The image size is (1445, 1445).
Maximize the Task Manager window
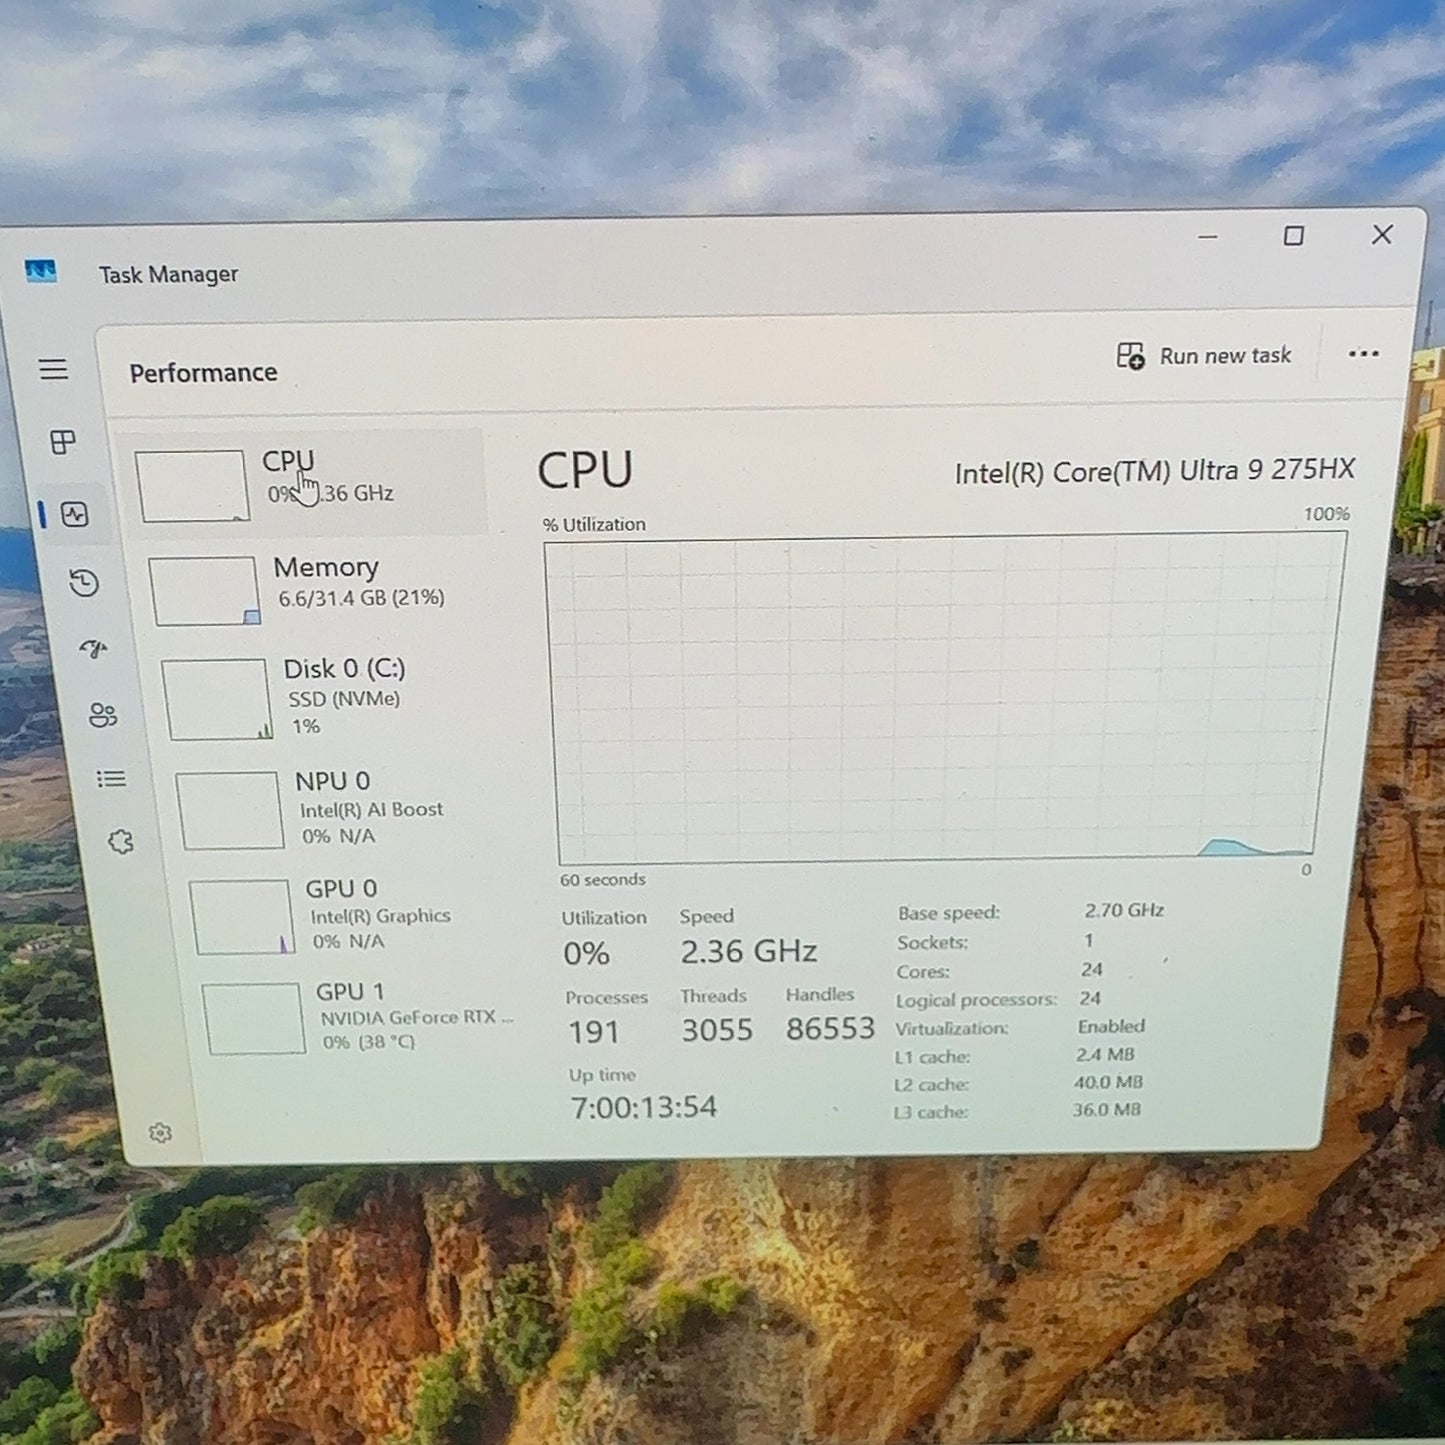1294,236
